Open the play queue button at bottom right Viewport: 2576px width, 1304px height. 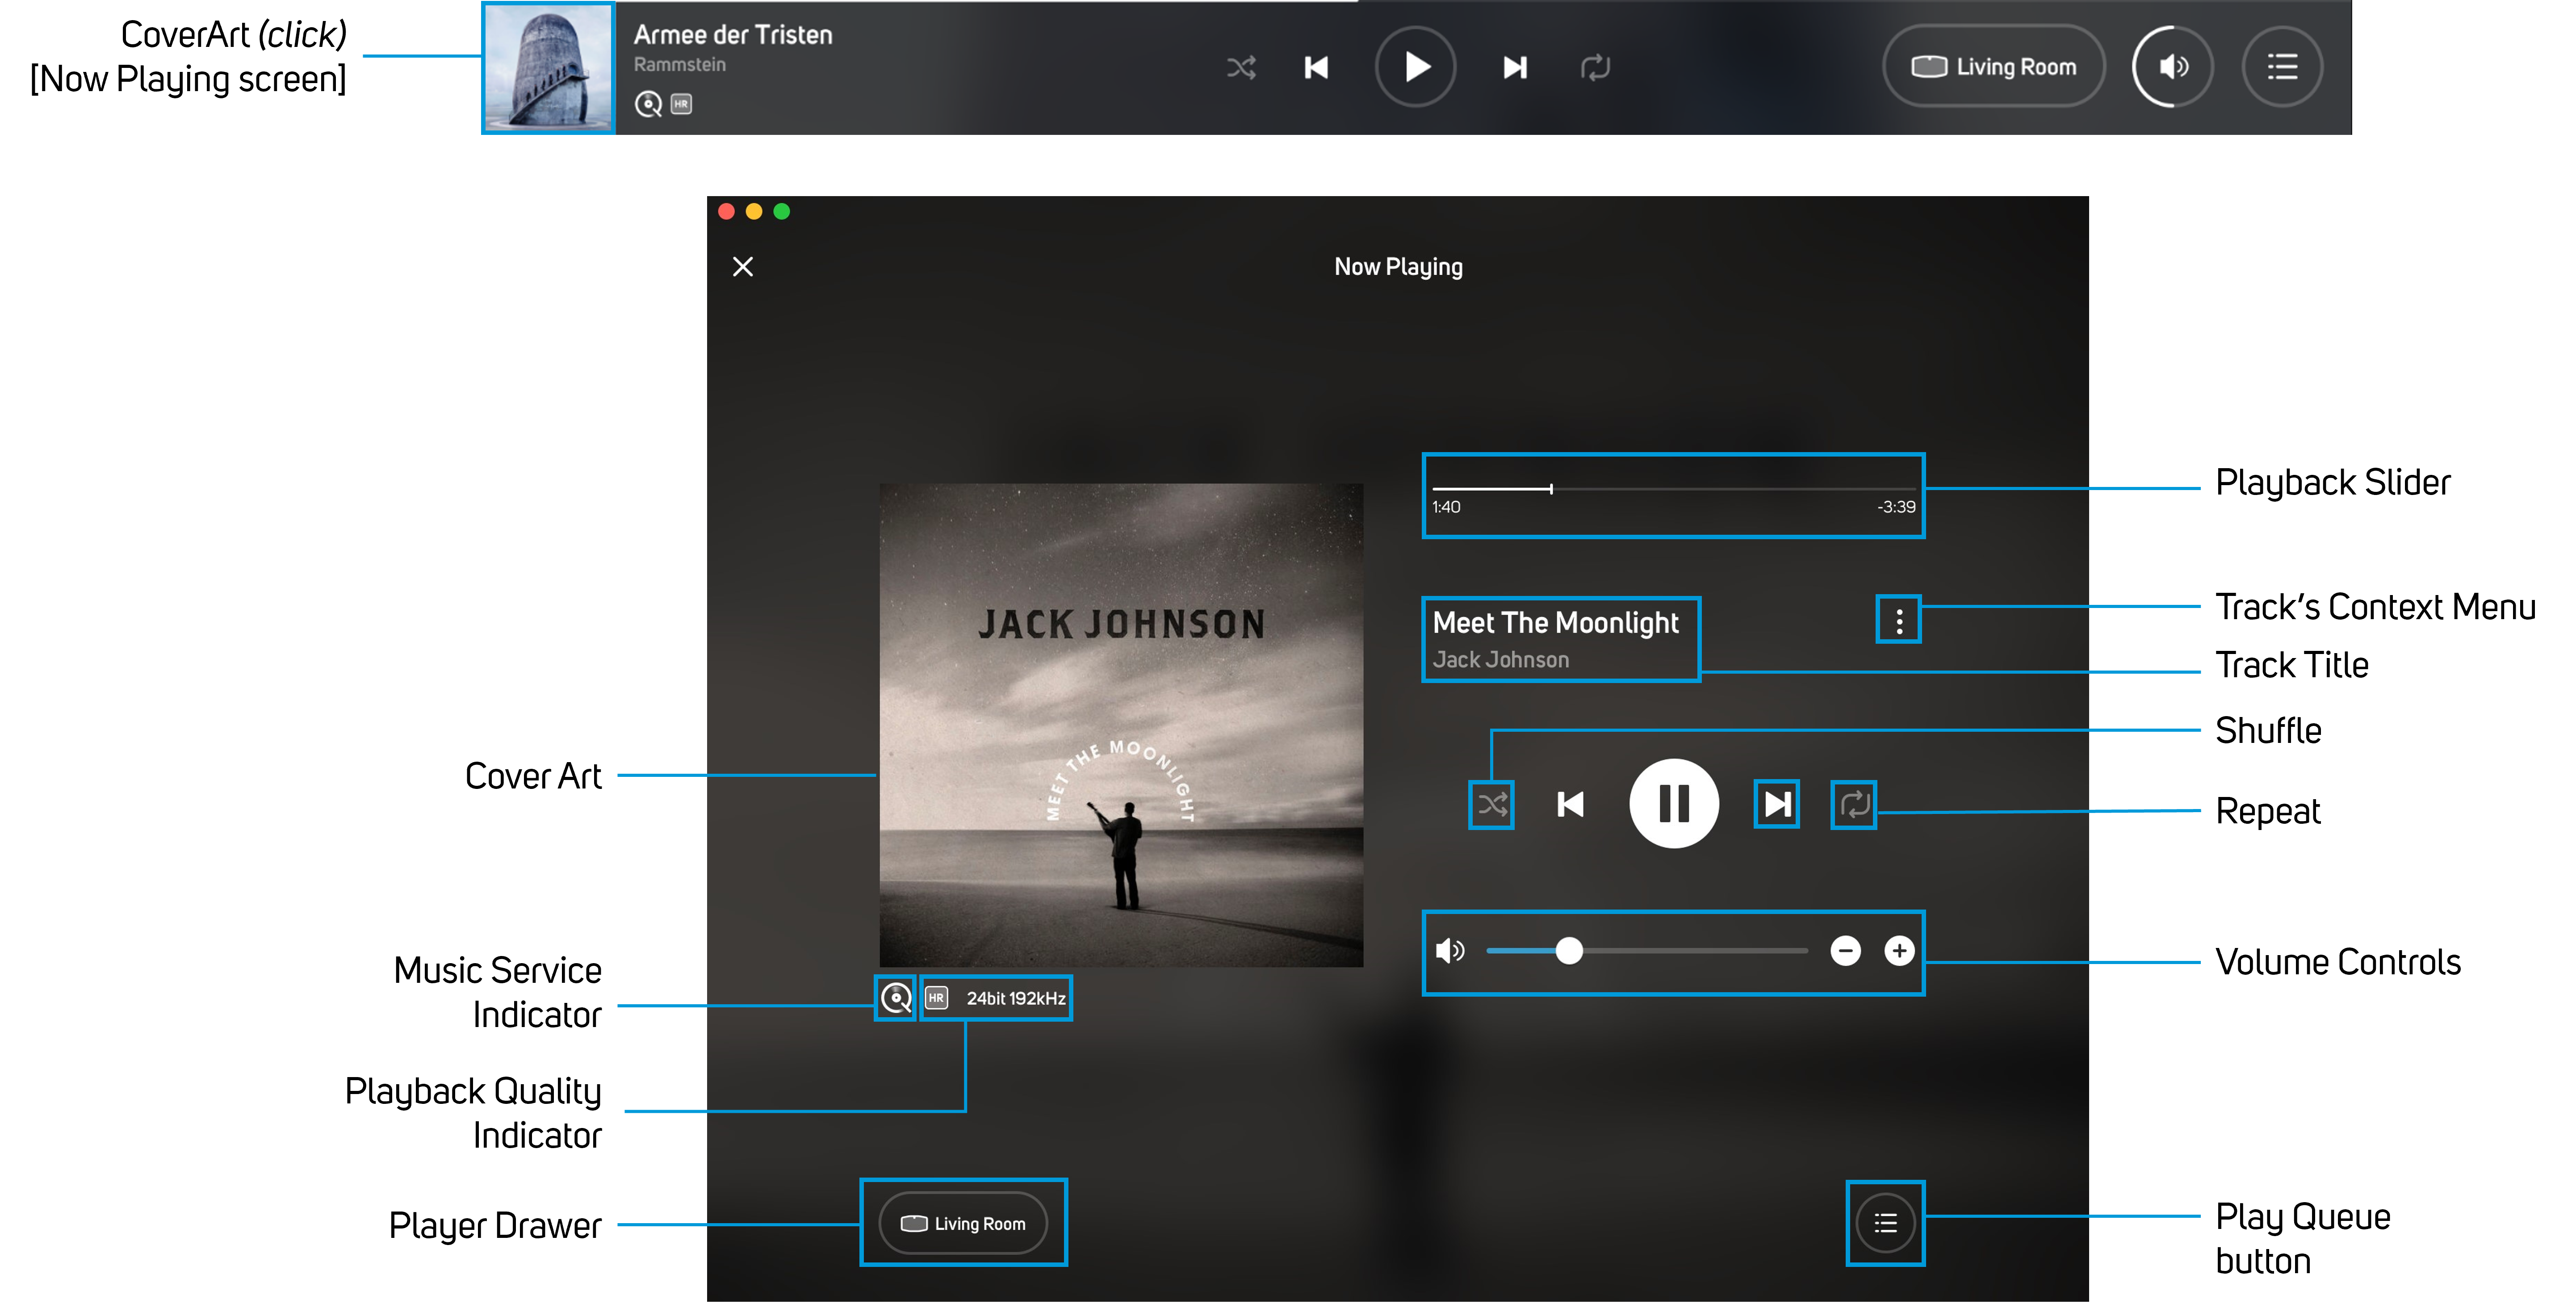click(x=1885, y=1223)
